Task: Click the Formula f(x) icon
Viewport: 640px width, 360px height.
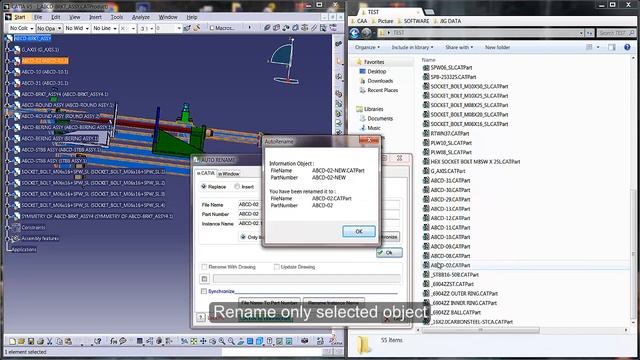Action: coord(113,341)
